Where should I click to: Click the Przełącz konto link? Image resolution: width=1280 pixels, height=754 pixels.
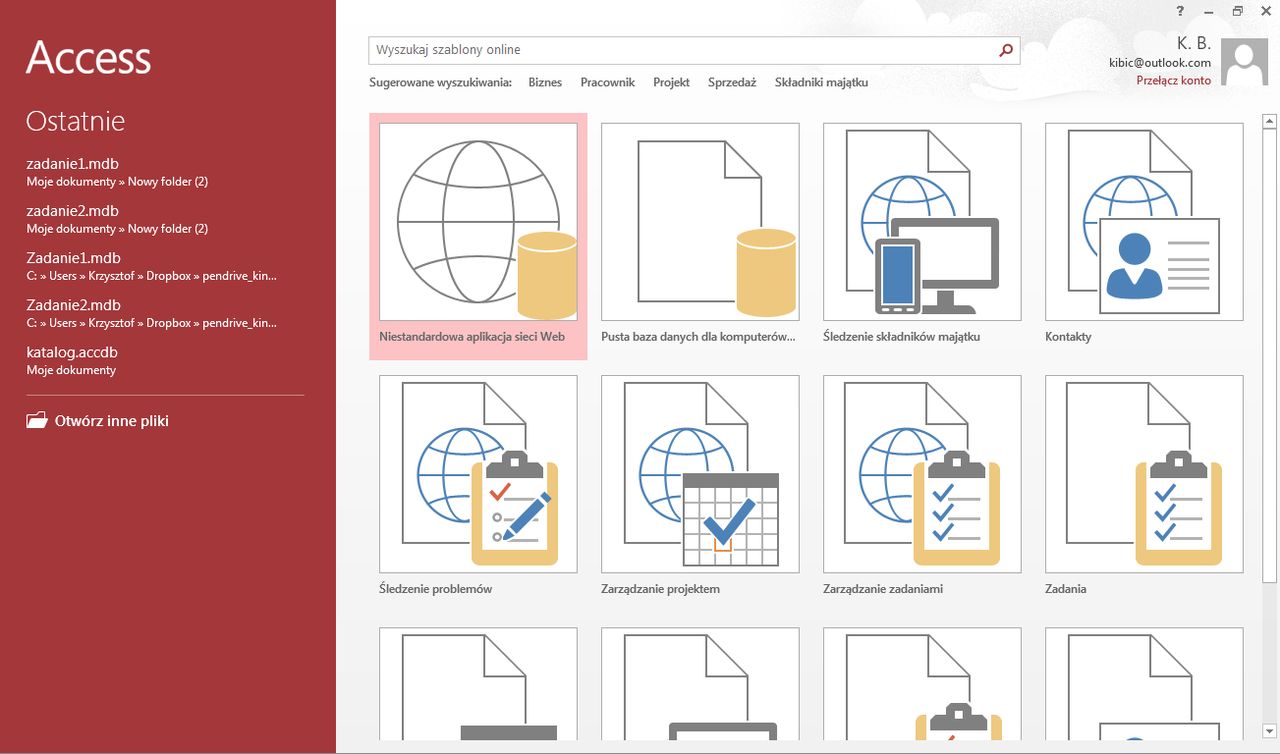point(1173,81)
